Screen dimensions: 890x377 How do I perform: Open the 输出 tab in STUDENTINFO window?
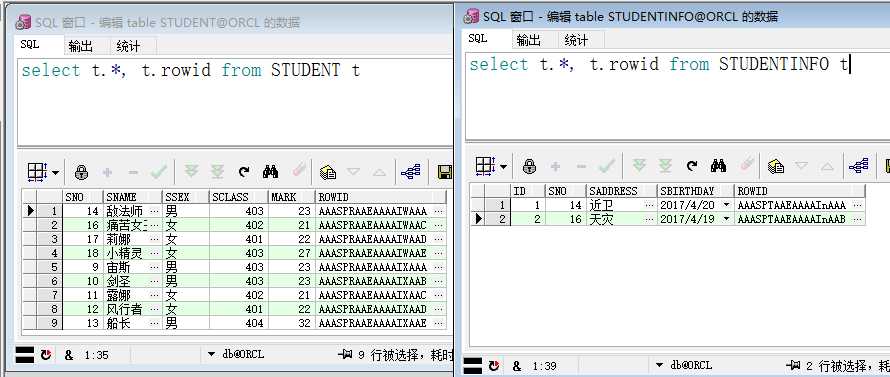pyautogui.click(x=528, y=40)
